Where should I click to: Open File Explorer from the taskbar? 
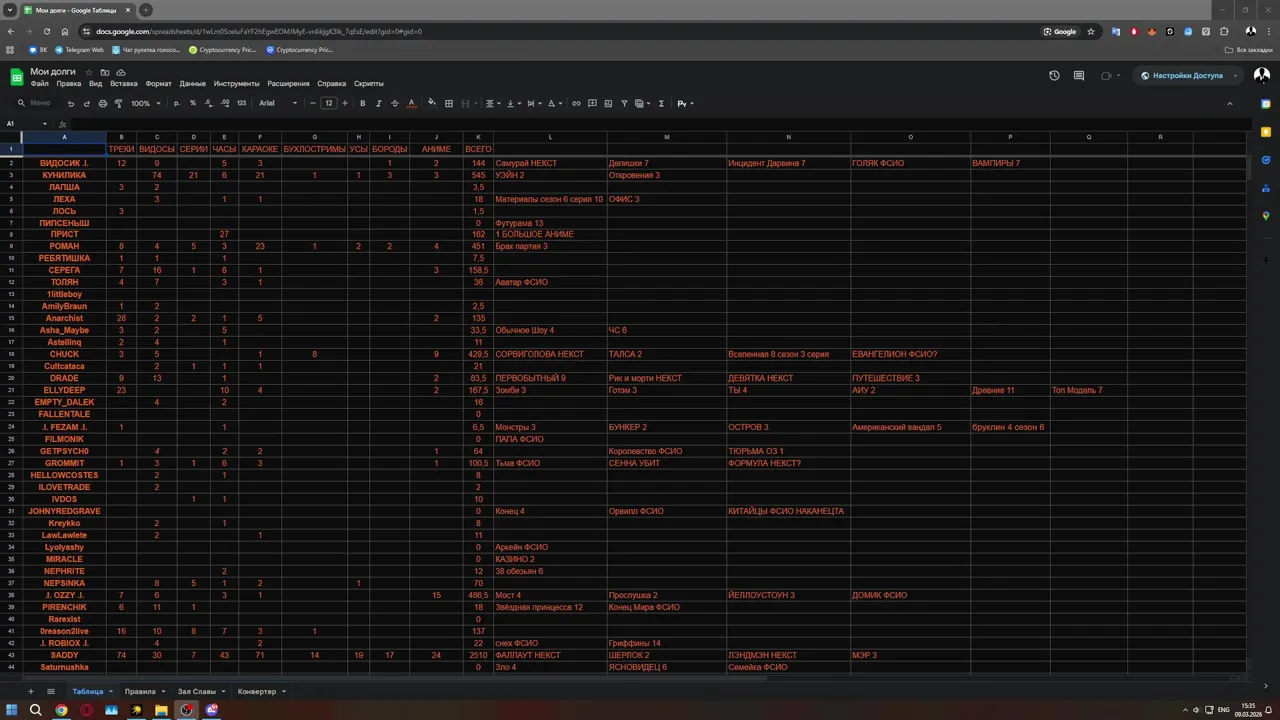point(161,710)
